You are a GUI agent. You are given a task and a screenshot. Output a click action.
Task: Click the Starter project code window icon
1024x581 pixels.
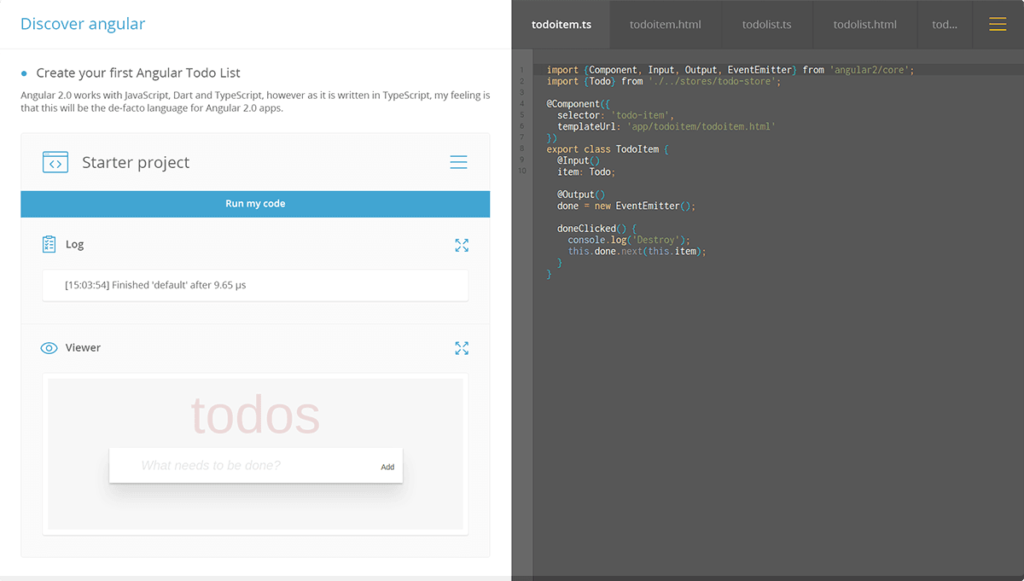tap(55, 162)
